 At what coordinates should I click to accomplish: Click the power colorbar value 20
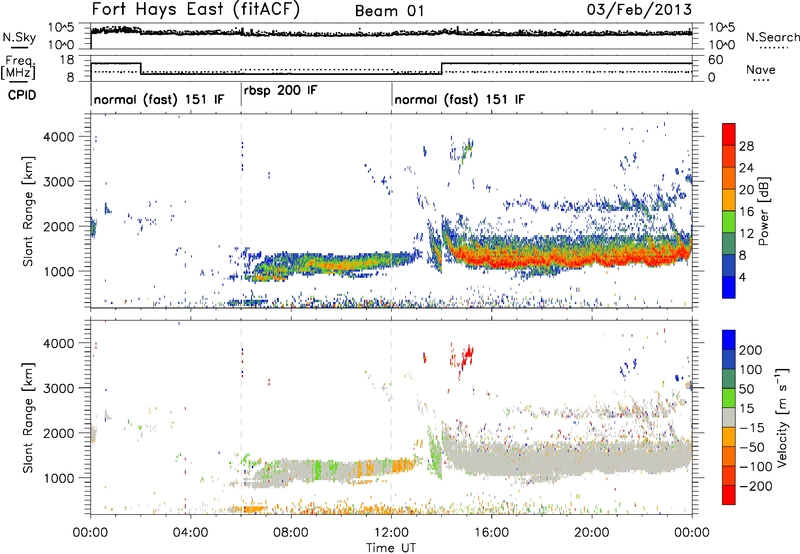click(x=746, y=190)
